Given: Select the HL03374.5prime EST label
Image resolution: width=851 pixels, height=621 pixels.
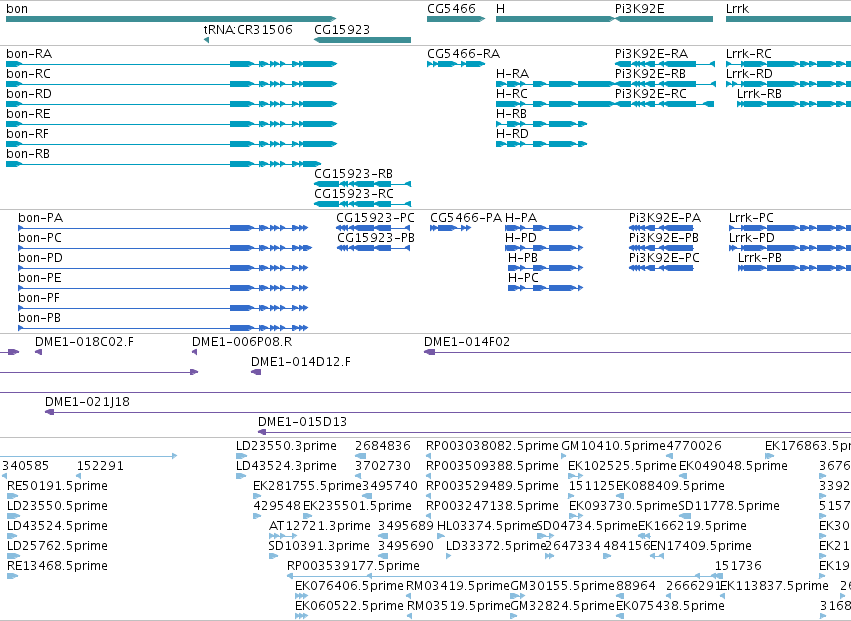Looking at the screenshot, I should (x=487, y=526).
